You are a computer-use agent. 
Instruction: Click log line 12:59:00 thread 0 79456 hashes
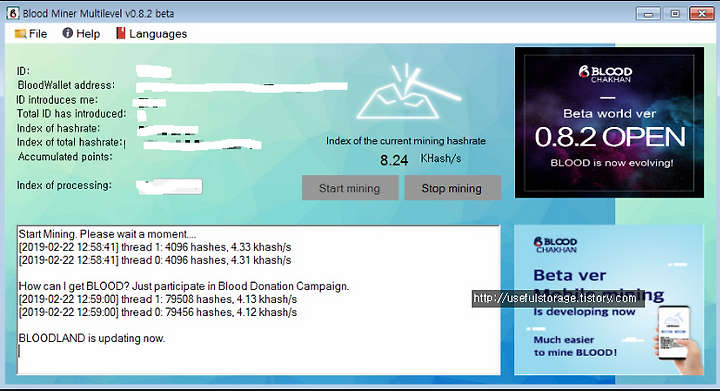158,313
